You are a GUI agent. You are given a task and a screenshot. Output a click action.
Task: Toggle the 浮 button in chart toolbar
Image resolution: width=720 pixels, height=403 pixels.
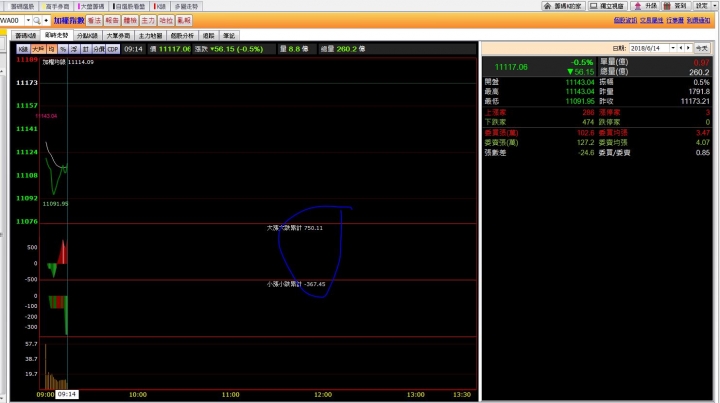pyautogui.click(x=74, y=49)
